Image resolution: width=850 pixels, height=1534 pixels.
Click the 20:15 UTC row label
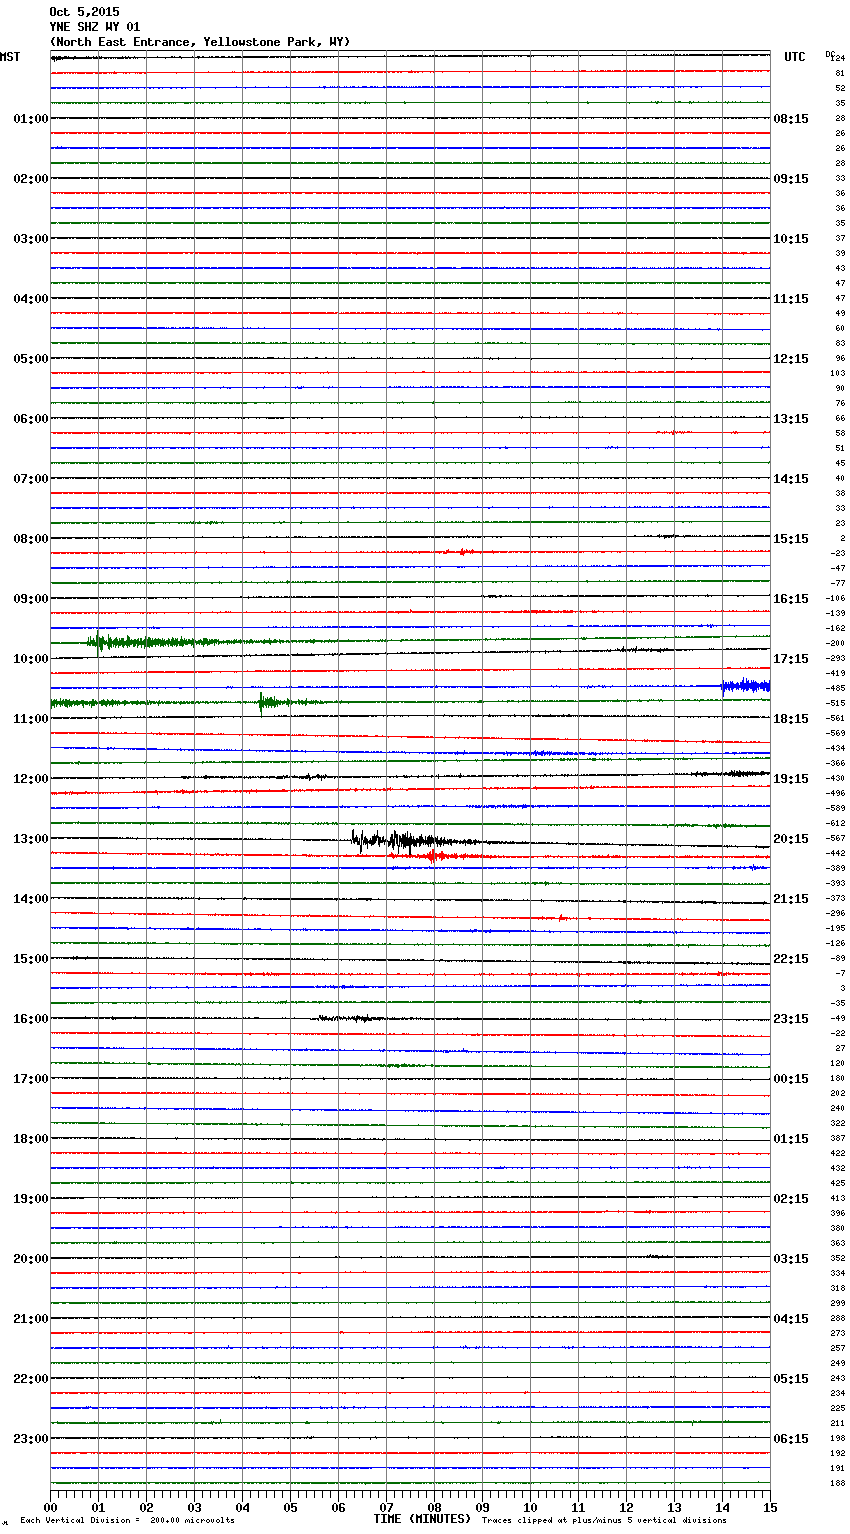(791, 839)
